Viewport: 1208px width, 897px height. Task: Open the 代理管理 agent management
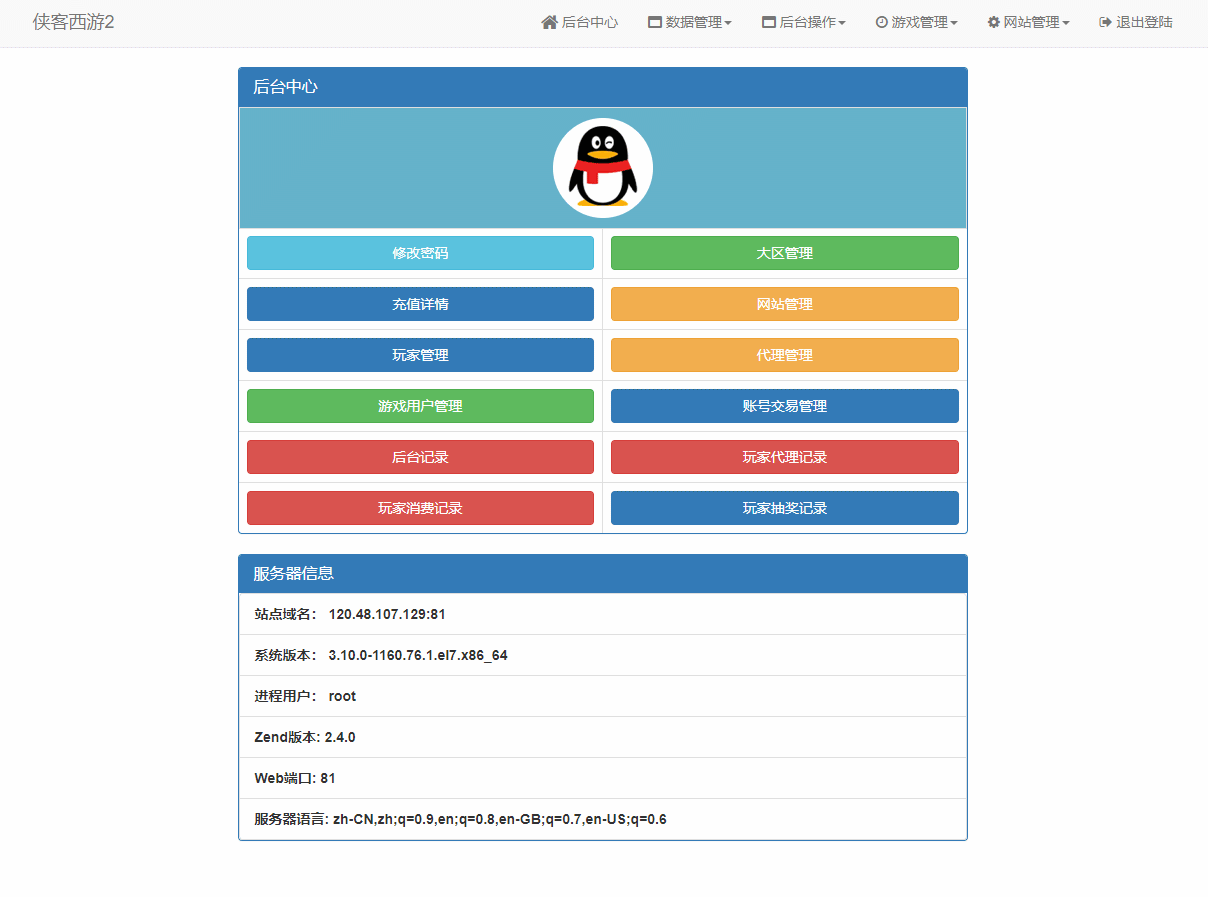tap(784, 355)
